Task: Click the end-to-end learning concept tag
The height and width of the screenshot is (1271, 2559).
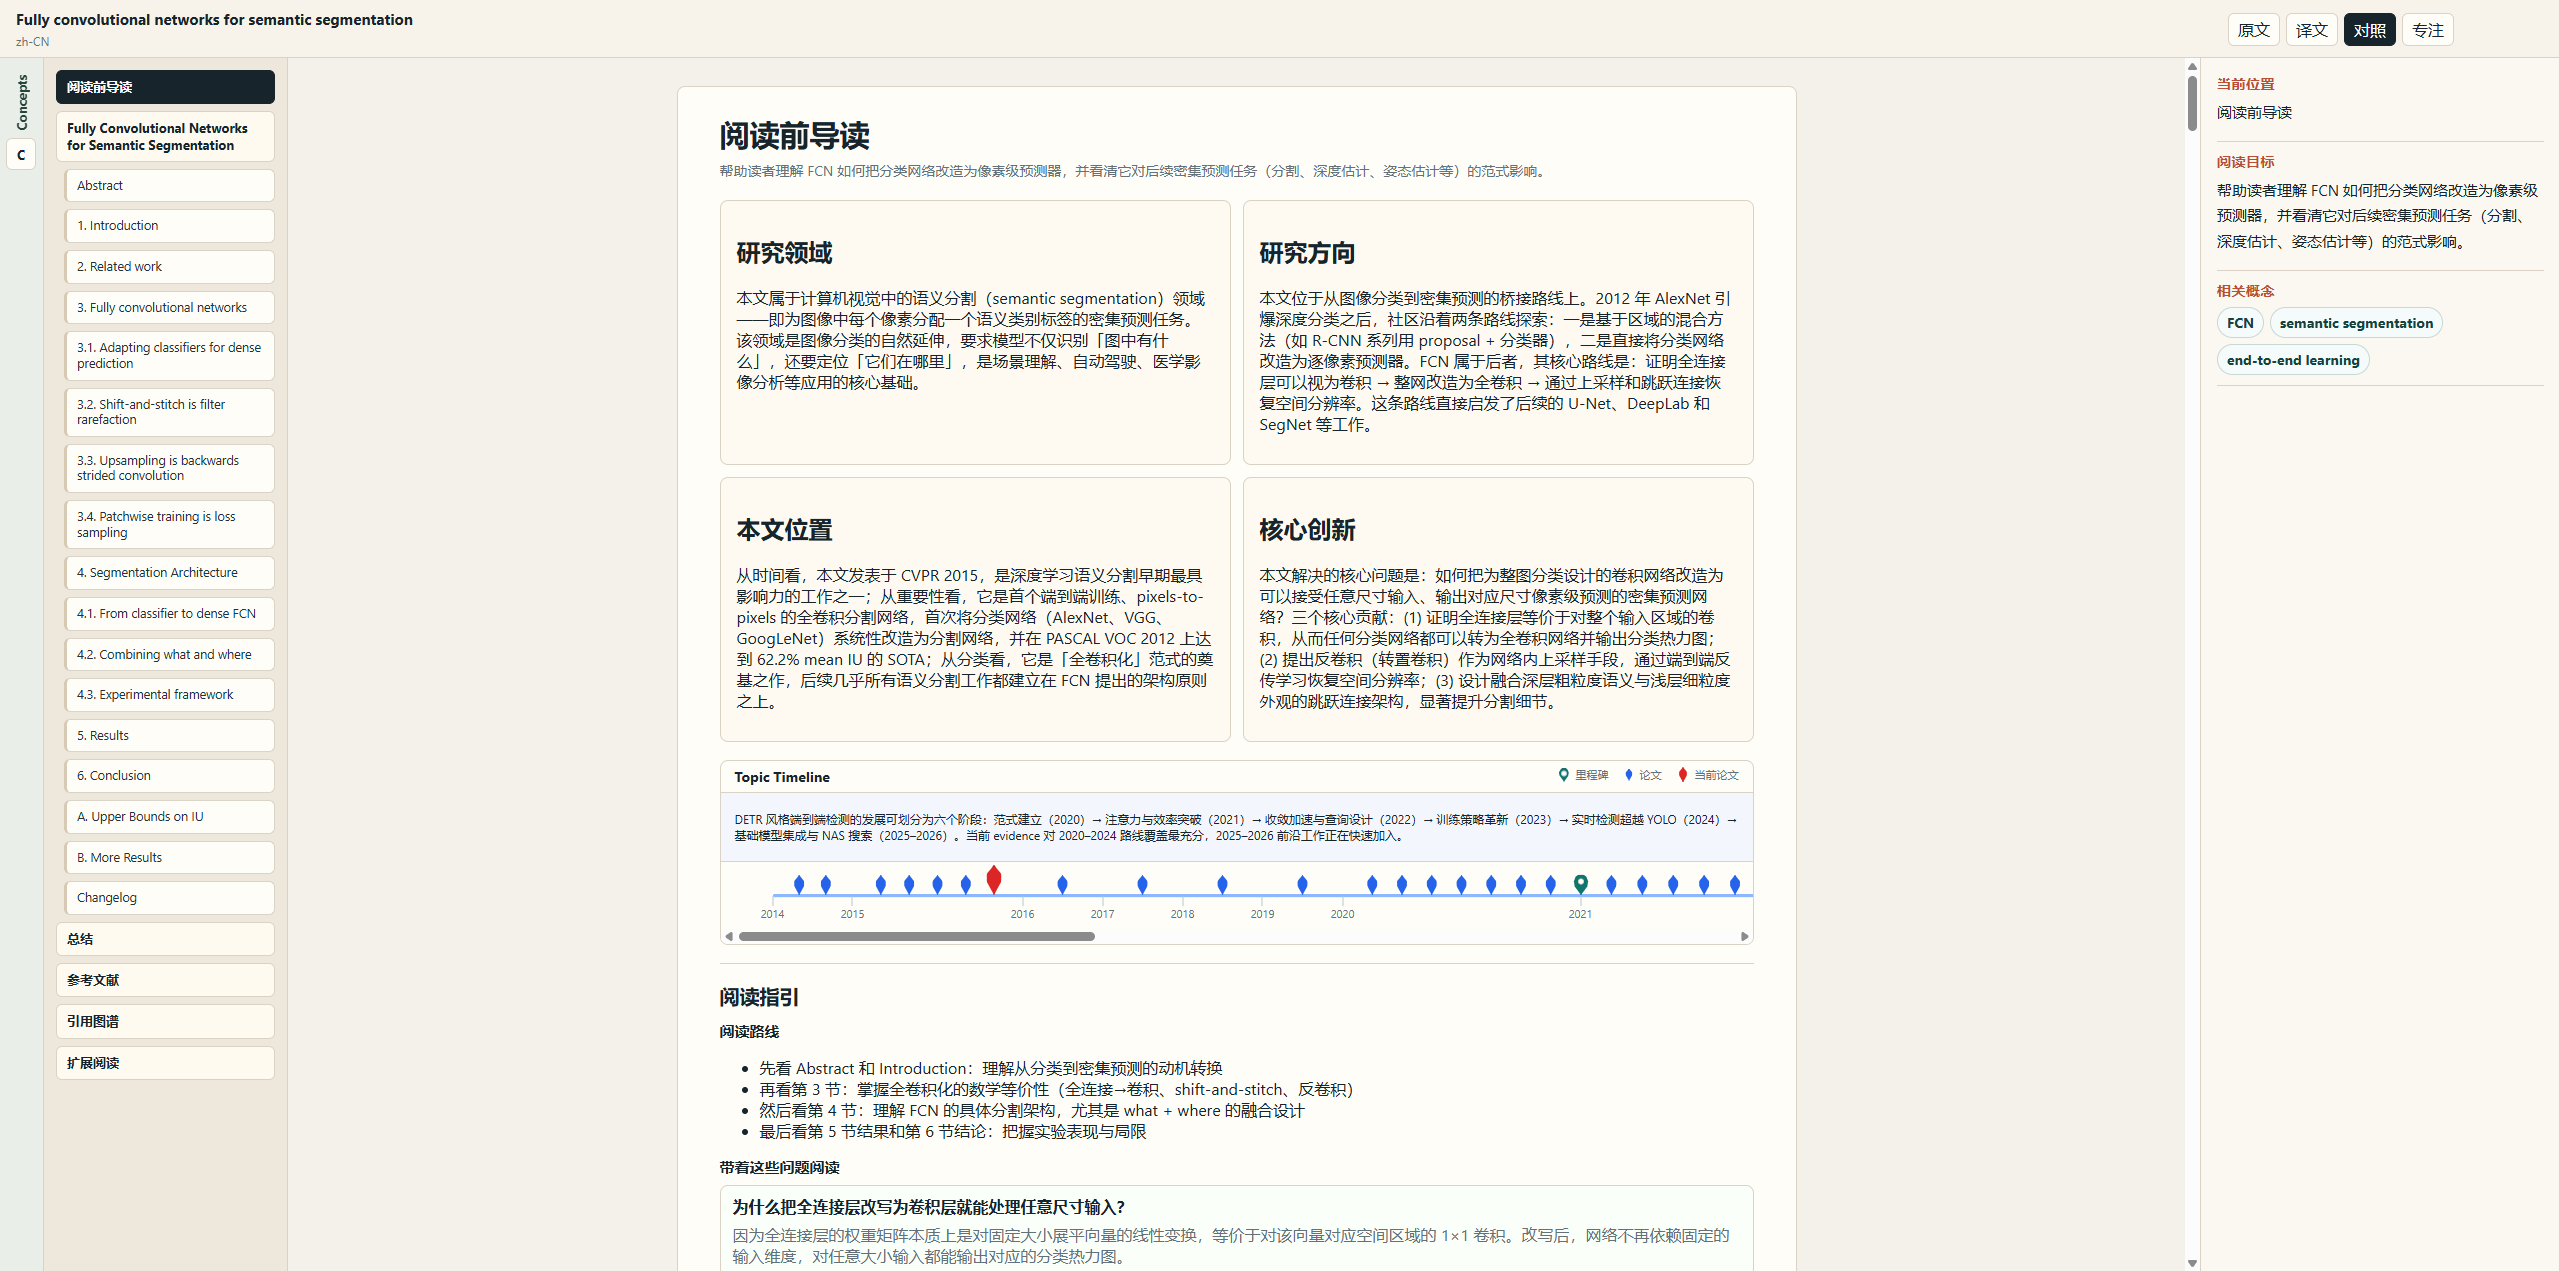Action: click(x=2293, y=360)
